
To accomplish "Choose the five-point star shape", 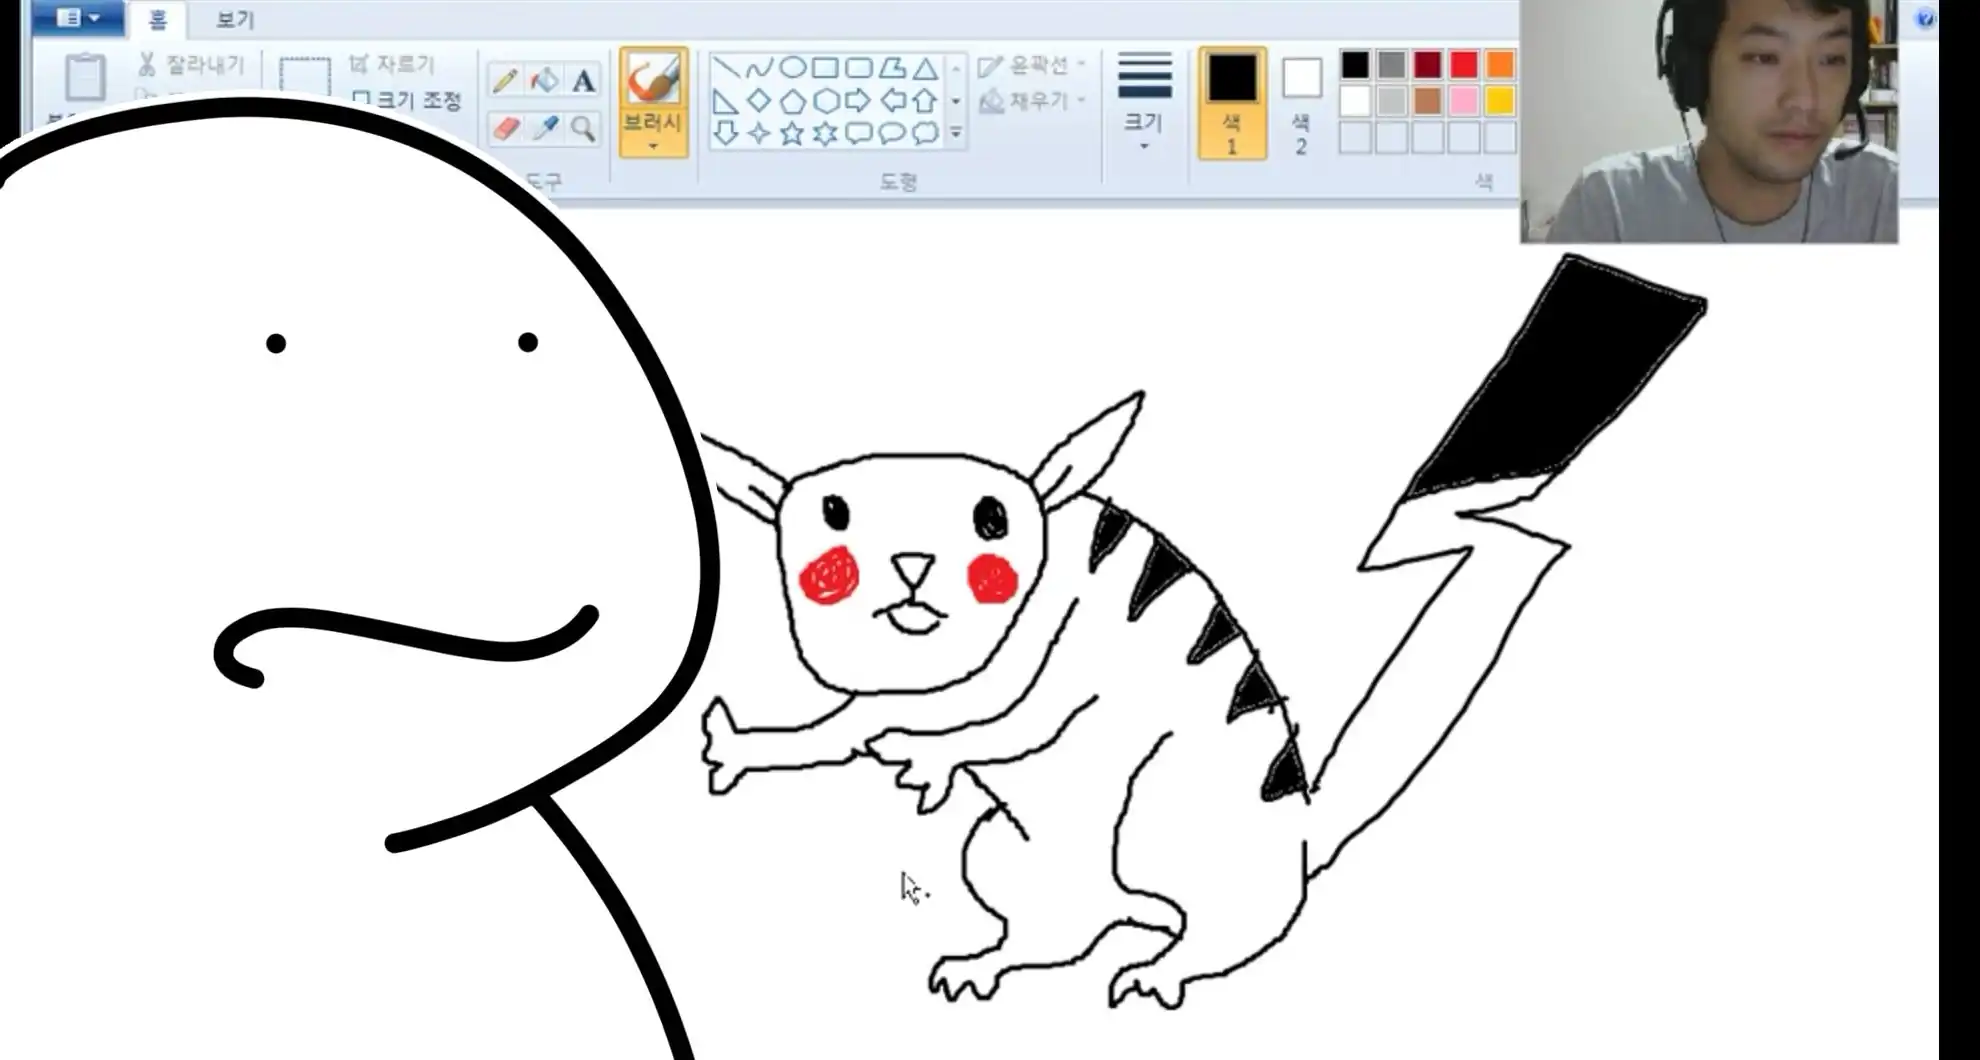I will [792, 133].
